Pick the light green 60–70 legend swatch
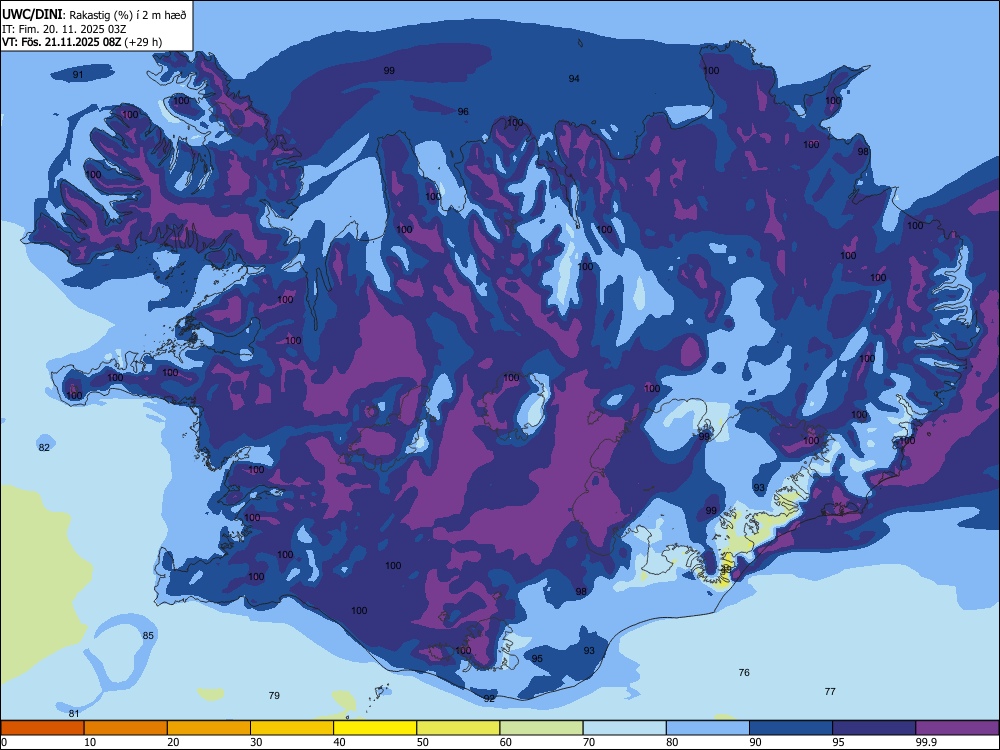Screen dimensions: 1000x750 pyautogui.click(x=541, y=728)
